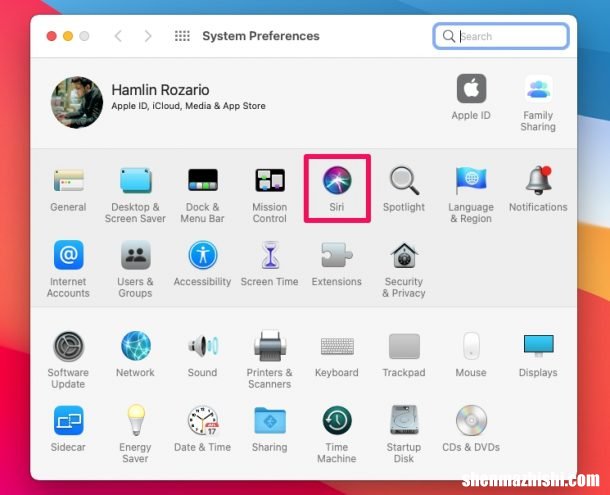Minimize the System Preferences window
The image size is (610, 495).
tap(68, 36)
